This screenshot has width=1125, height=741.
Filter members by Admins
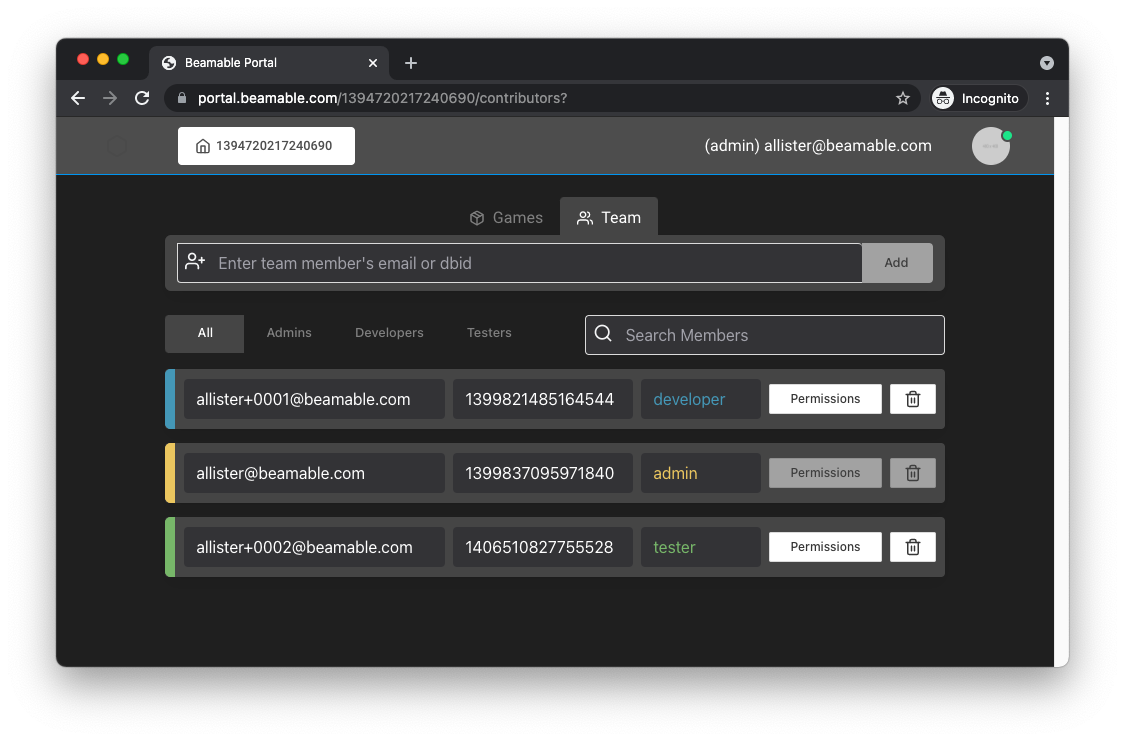coord(289,333)
